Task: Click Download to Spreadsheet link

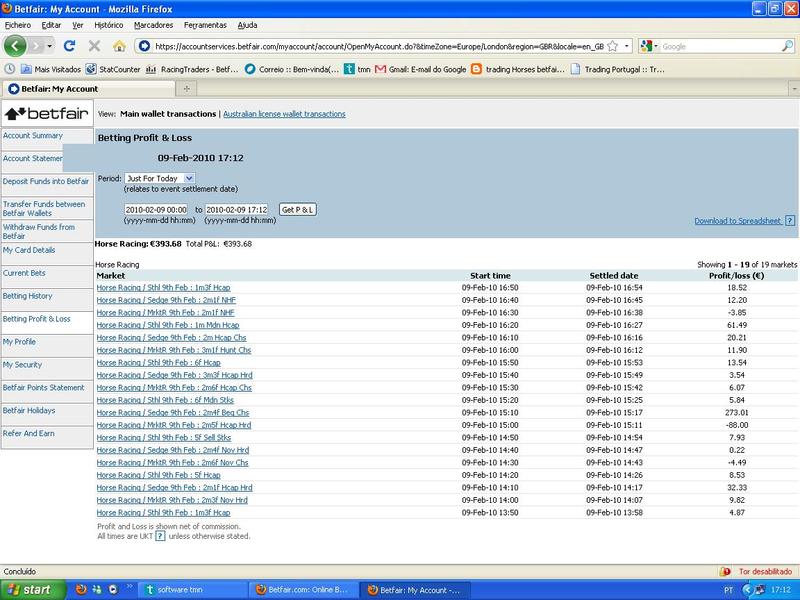Action: point(738,220)
